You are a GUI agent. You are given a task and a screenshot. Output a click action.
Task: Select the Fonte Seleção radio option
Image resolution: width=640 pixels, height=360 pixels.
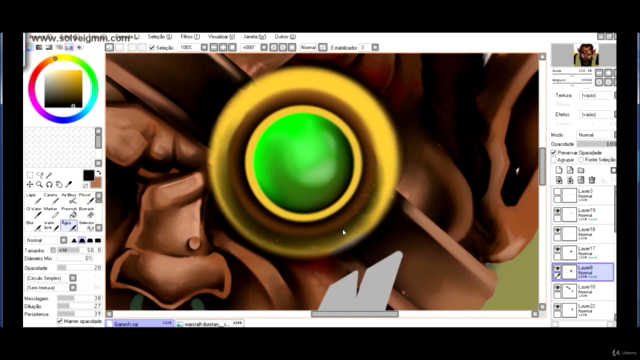(581, 160)
